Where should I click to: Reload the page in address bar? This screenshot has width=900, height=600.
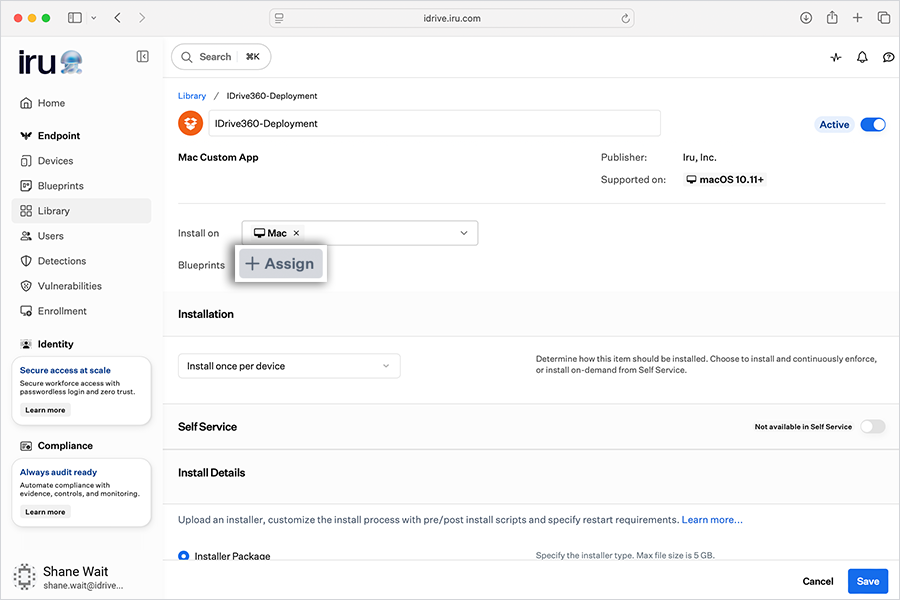click(x=625, y=18)
